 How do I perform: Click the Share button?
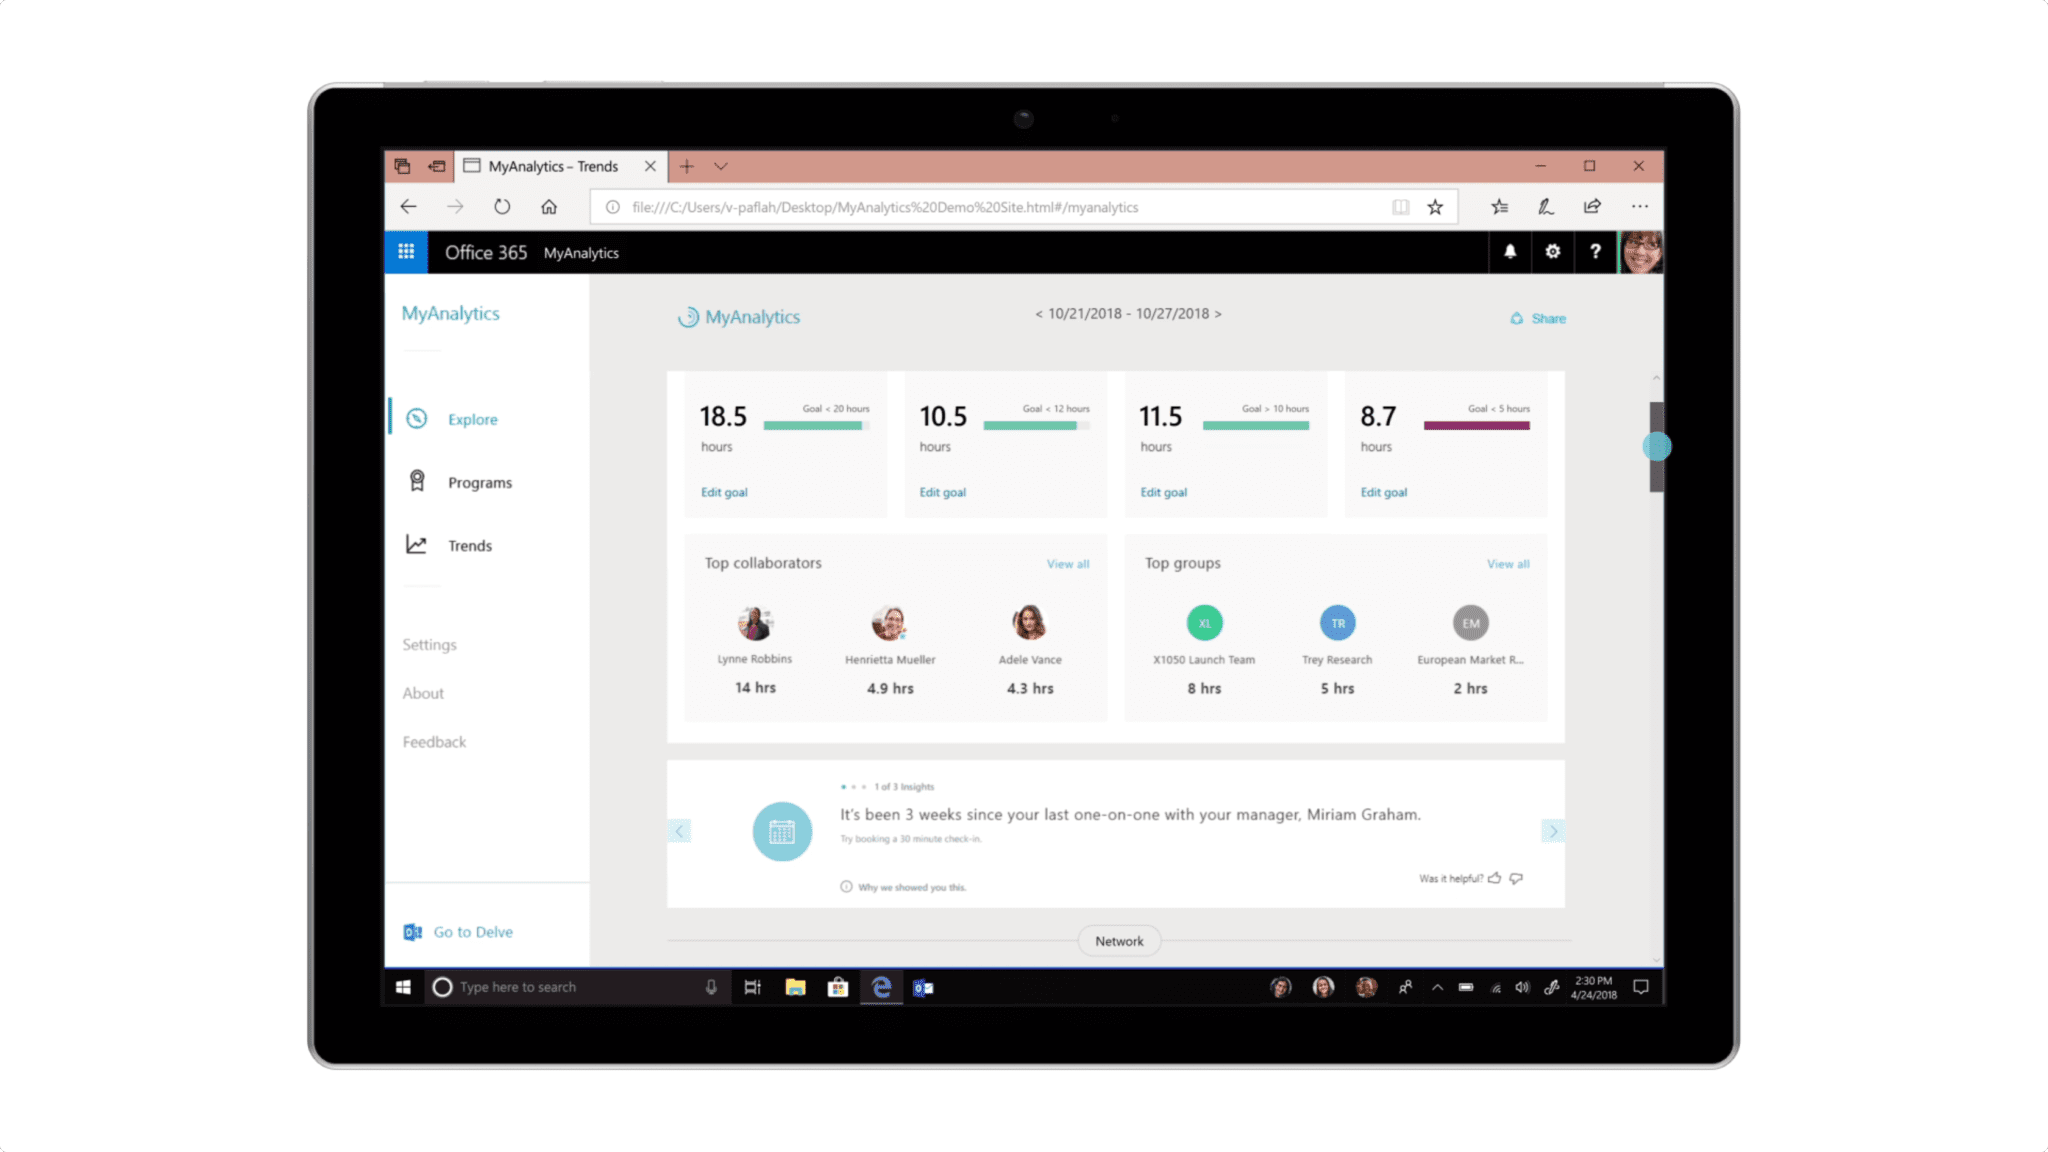point(1538,318)
